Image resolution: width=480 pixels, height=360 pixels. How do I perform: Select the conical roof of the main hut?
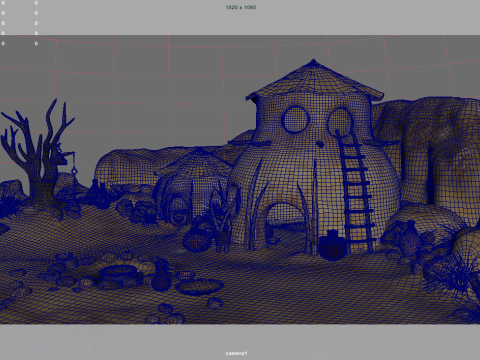[314, 80]
